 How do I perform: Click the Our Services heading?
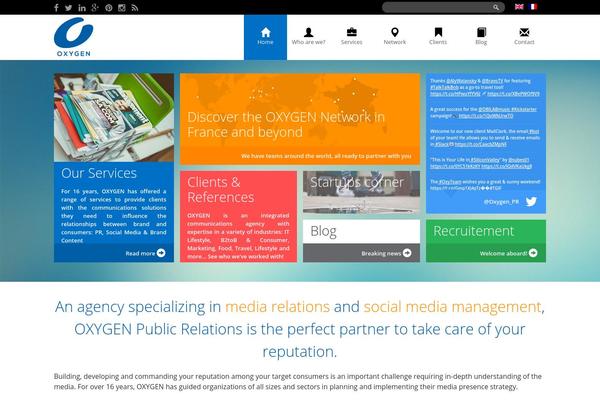pyautogui.click(x=99, y=173)
